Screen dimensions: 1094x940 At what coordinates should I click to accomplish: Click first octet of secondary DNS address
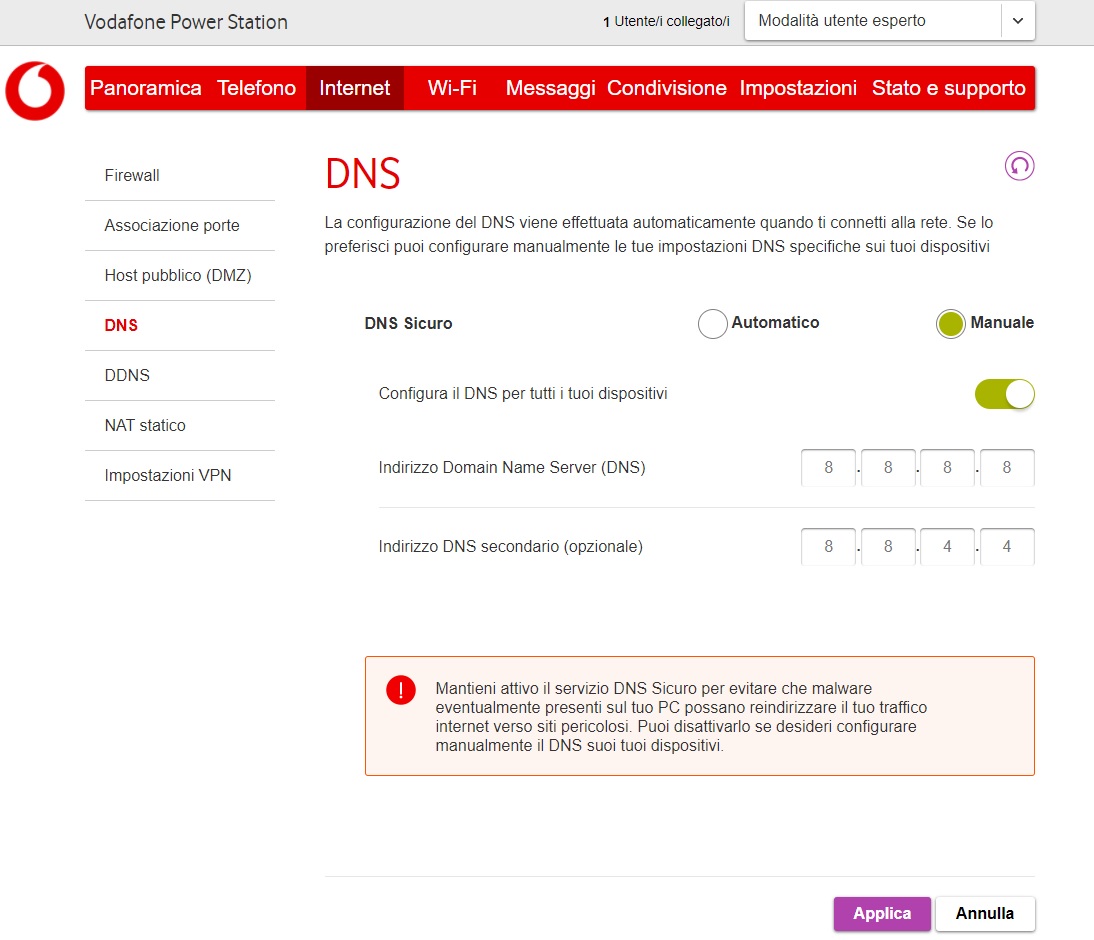point(828,546)
